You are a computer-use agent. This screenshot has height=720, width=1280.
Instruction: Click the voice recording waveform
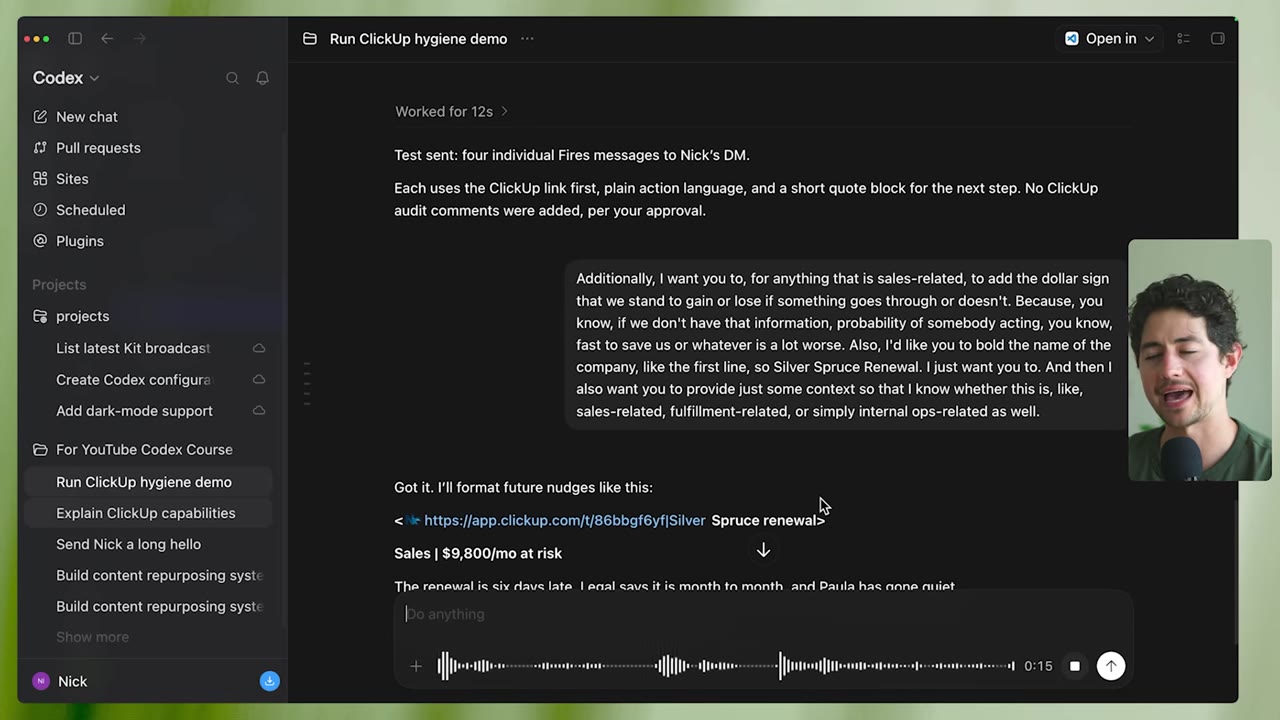(x=726, y=666)
